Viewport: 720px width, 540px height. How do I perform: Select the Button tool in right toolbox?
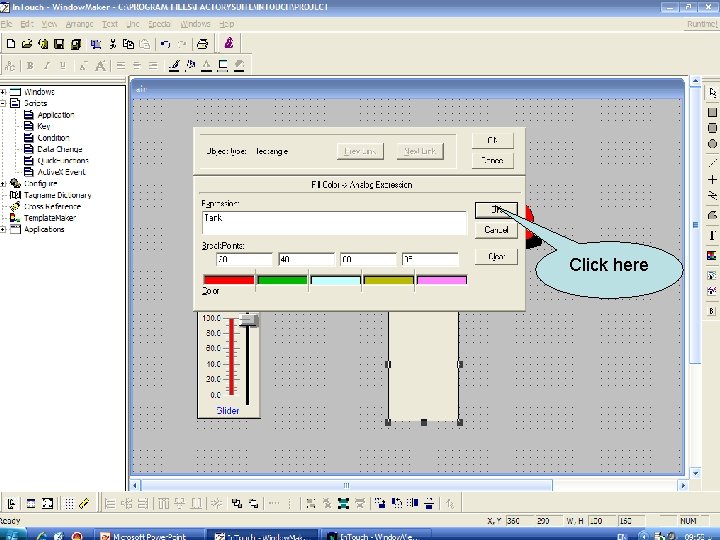pyautogui.click(x=712, y=311)
